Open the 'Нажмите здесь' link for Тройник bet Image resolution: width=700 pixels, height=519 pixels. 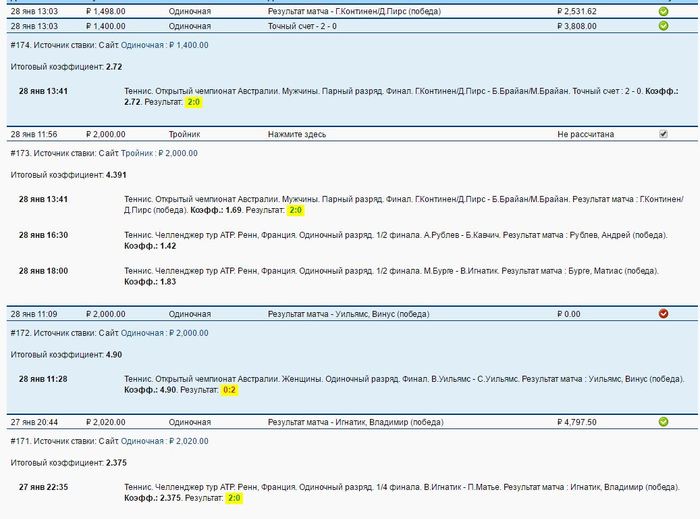[297, 134]
